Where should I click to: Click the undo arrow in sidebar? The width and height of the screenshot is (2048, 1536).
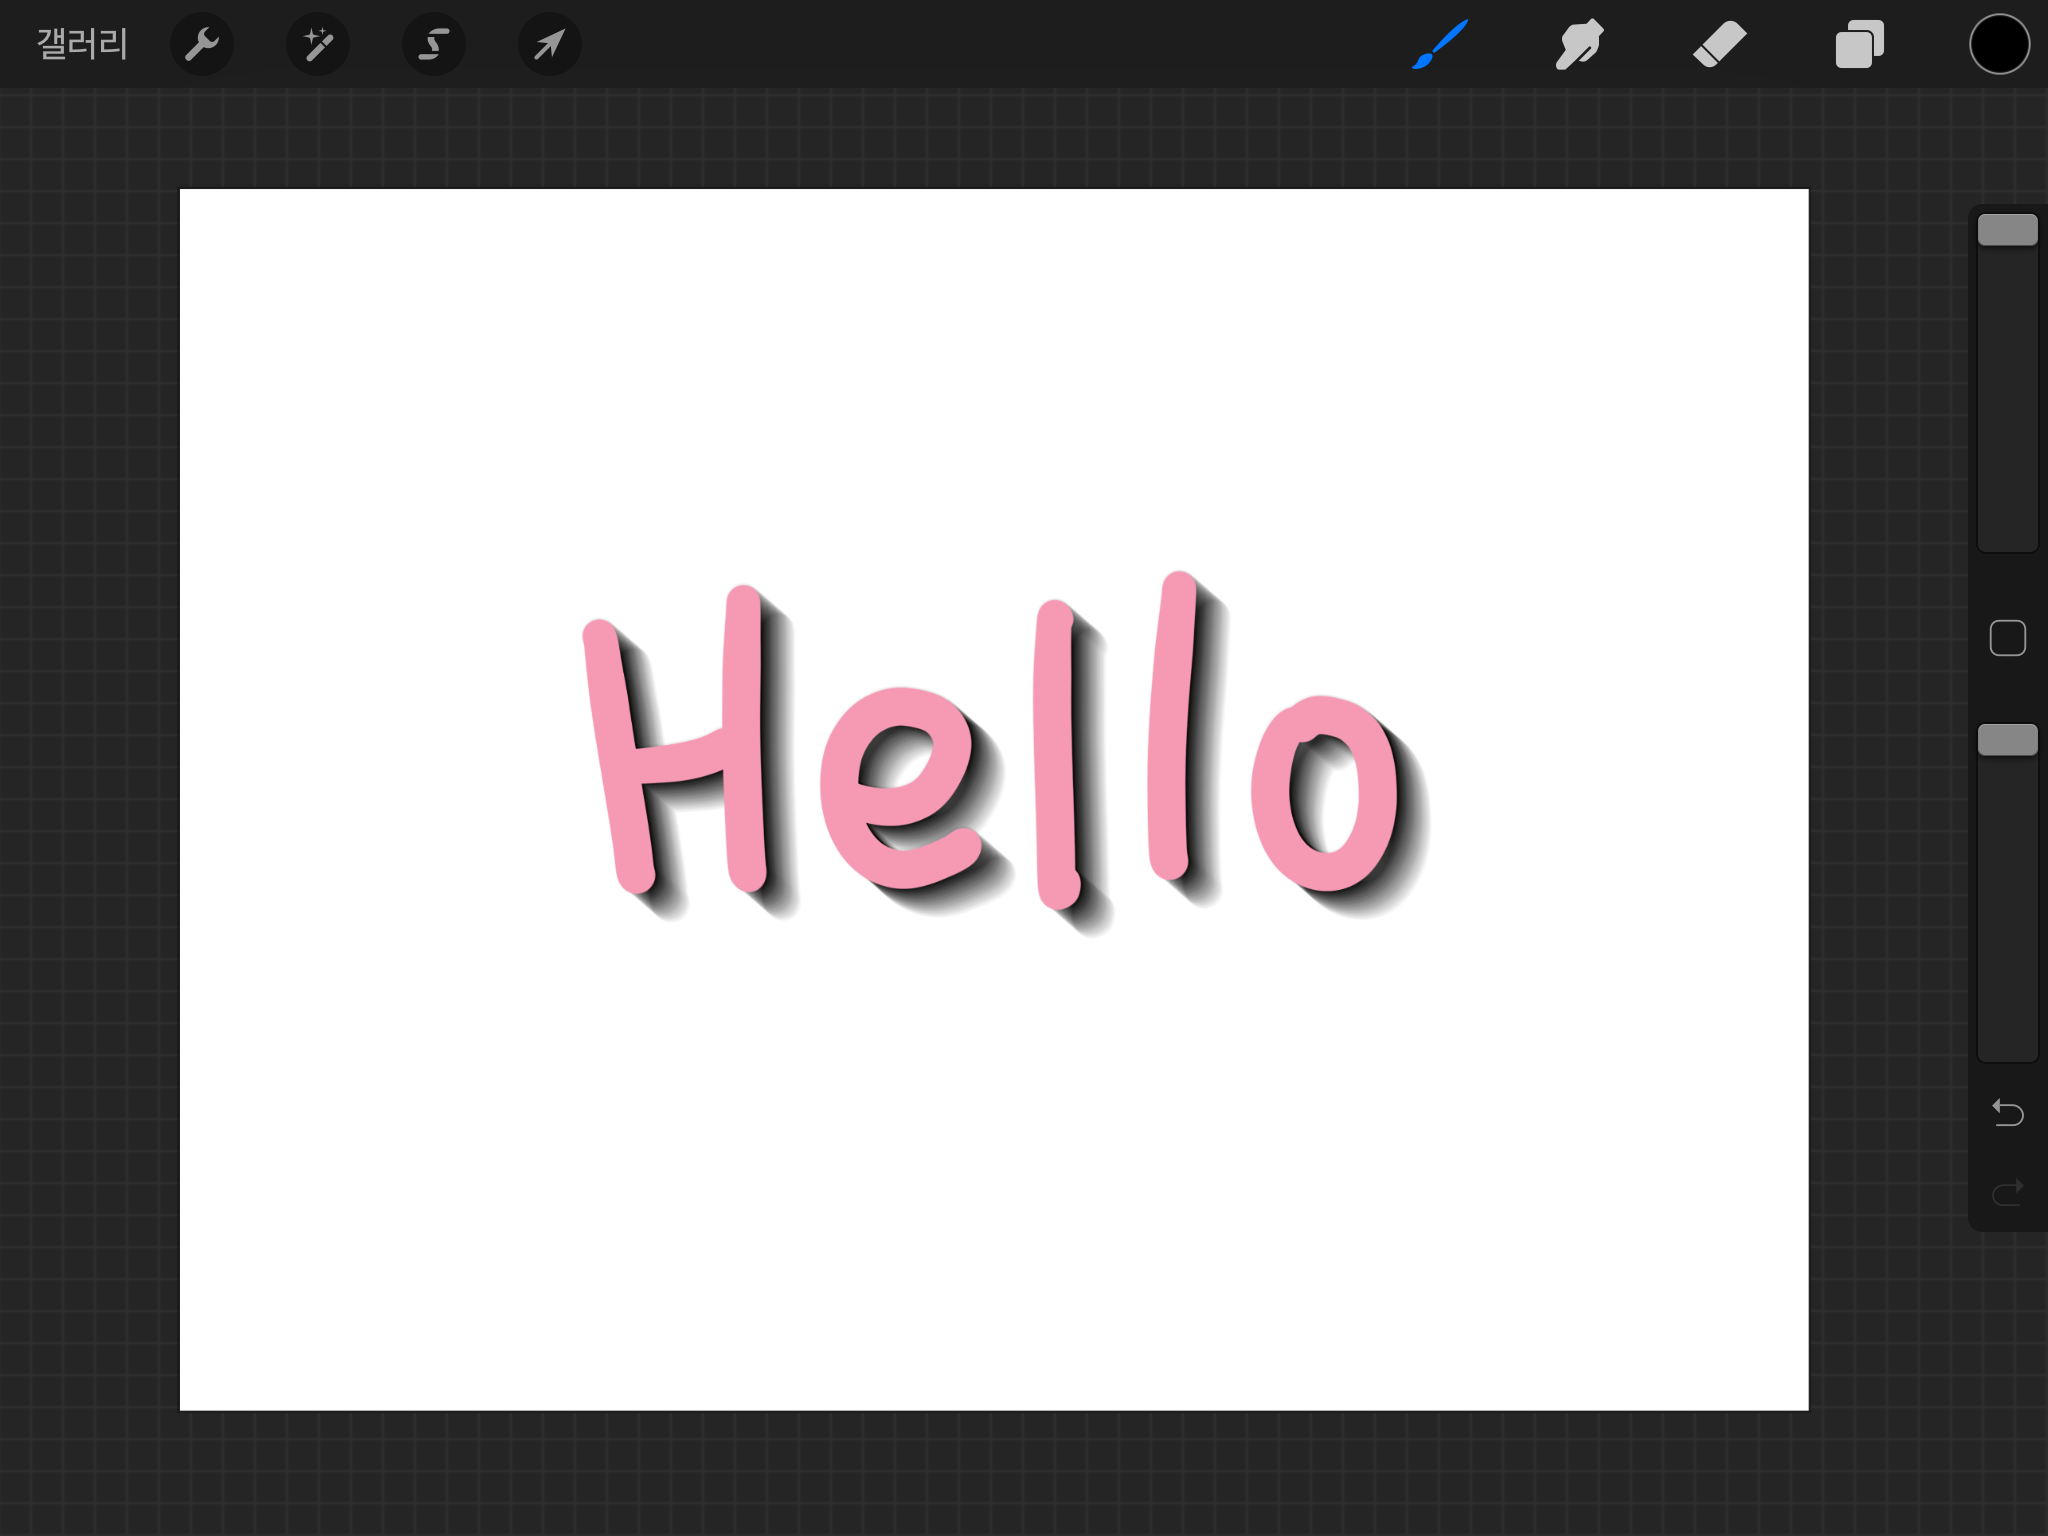click(2007, 1112)
